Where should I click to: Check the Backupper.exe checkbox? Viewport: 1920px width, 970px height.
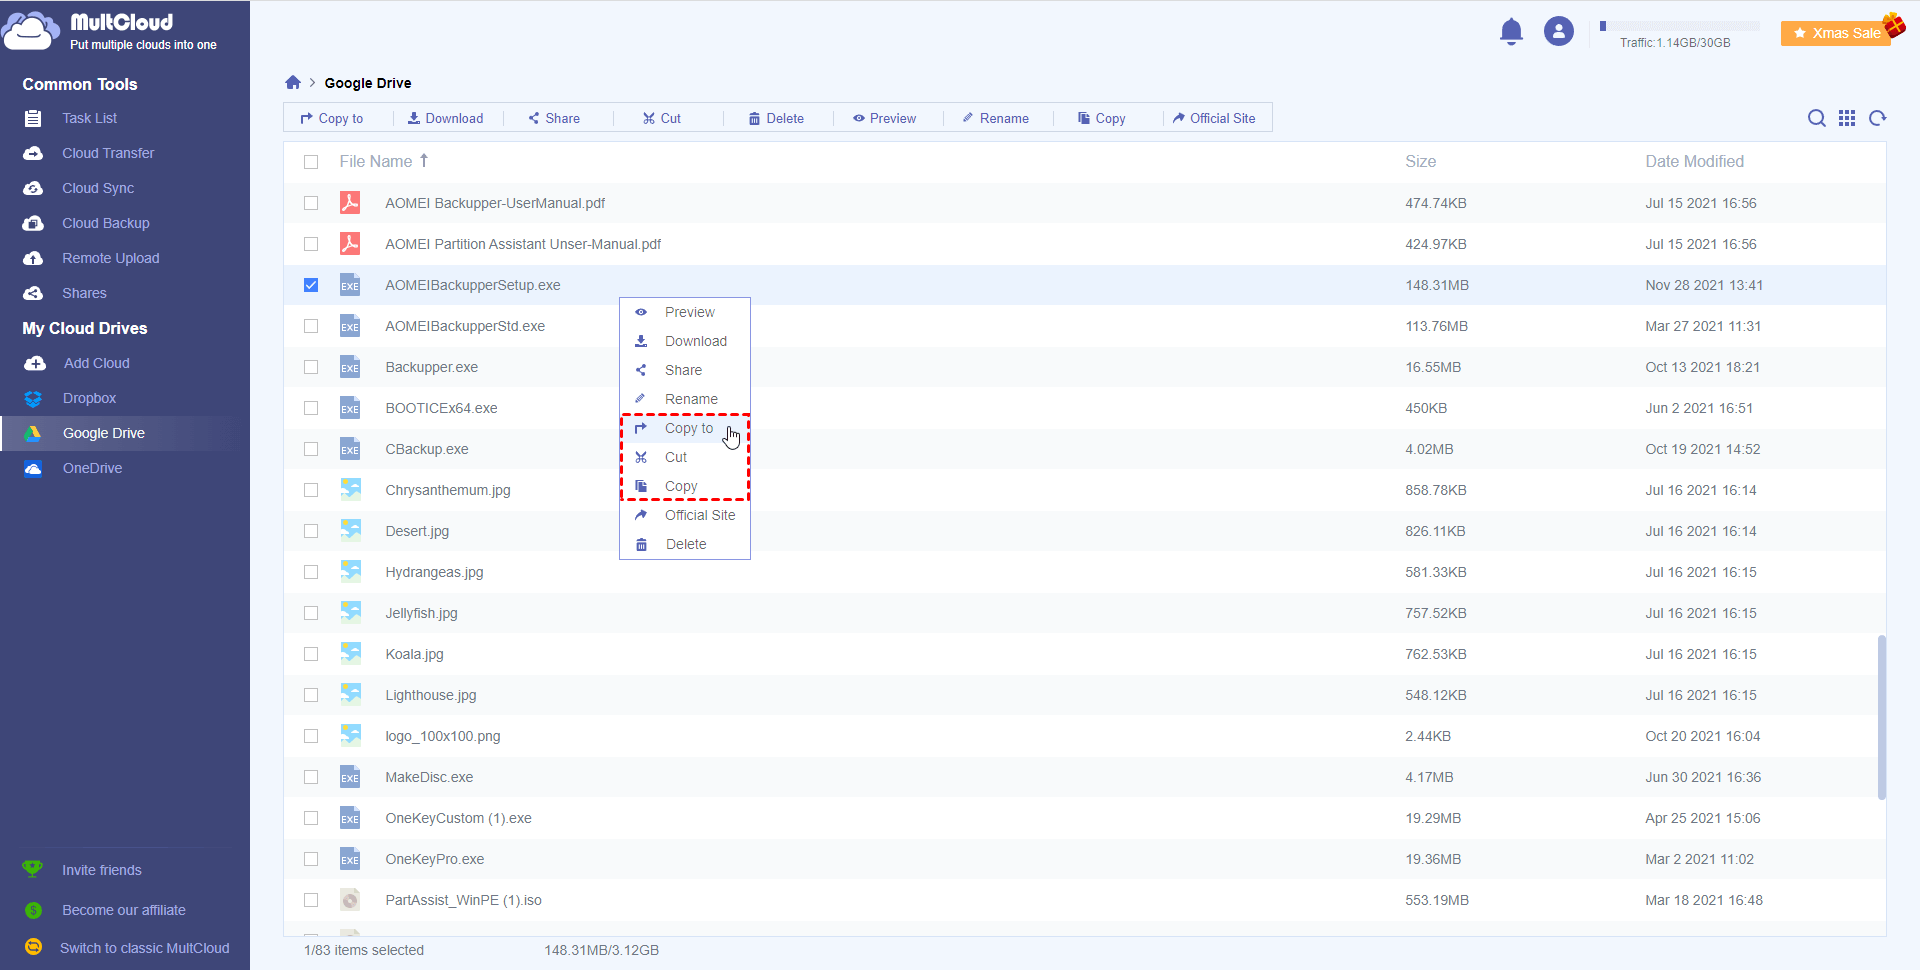point(311,367)
